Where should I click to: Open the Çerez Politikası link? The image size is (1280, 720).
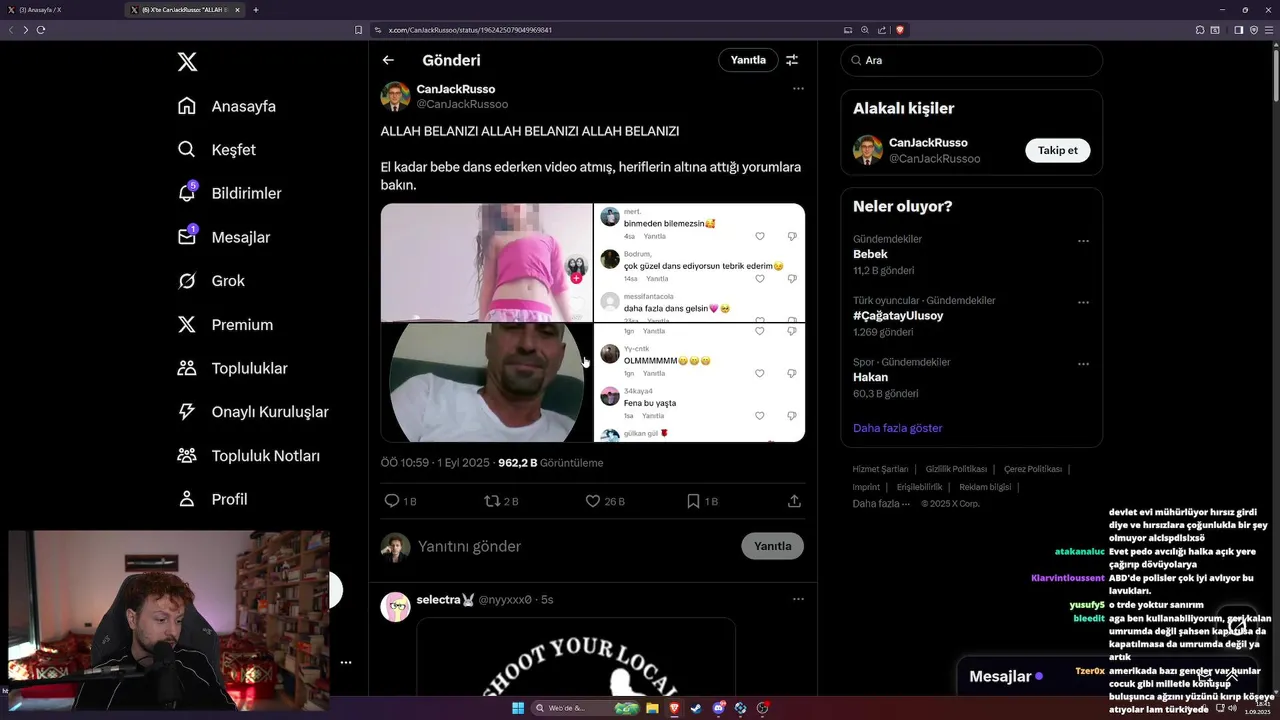pos(1033,469)
